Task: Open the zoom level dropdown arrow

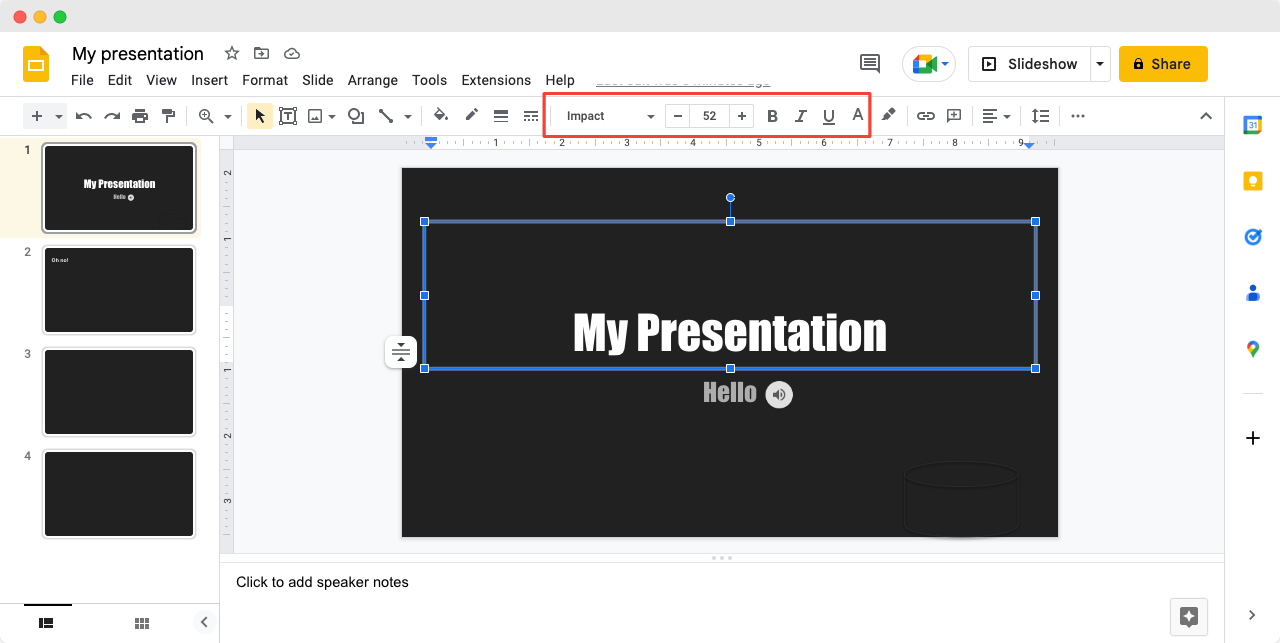Action: pyautogui.click(x=228, y=116)
